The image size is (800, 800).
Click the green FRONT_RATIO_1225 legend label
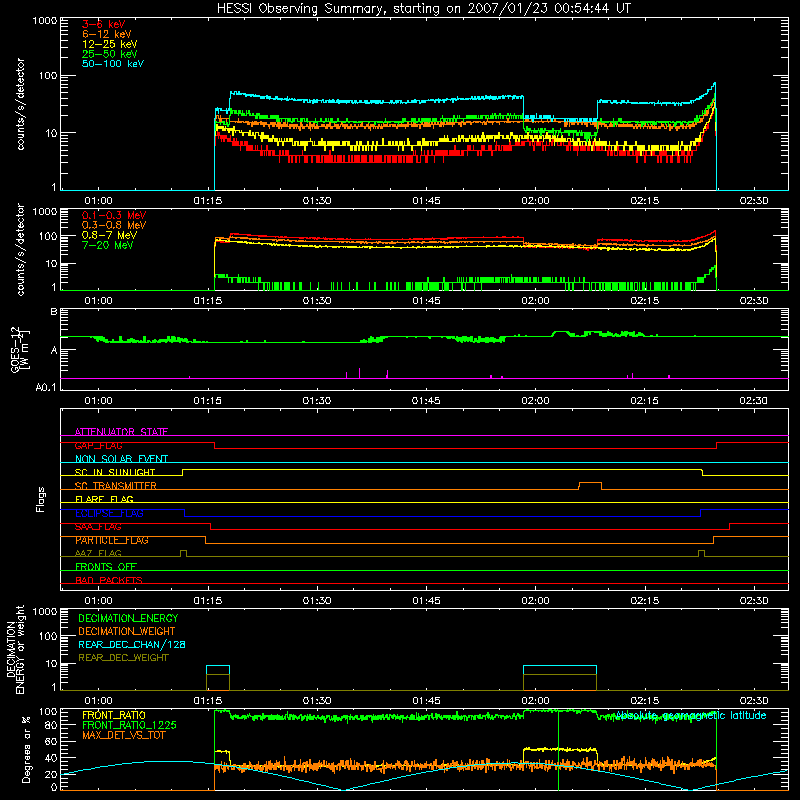coord(129,725)
